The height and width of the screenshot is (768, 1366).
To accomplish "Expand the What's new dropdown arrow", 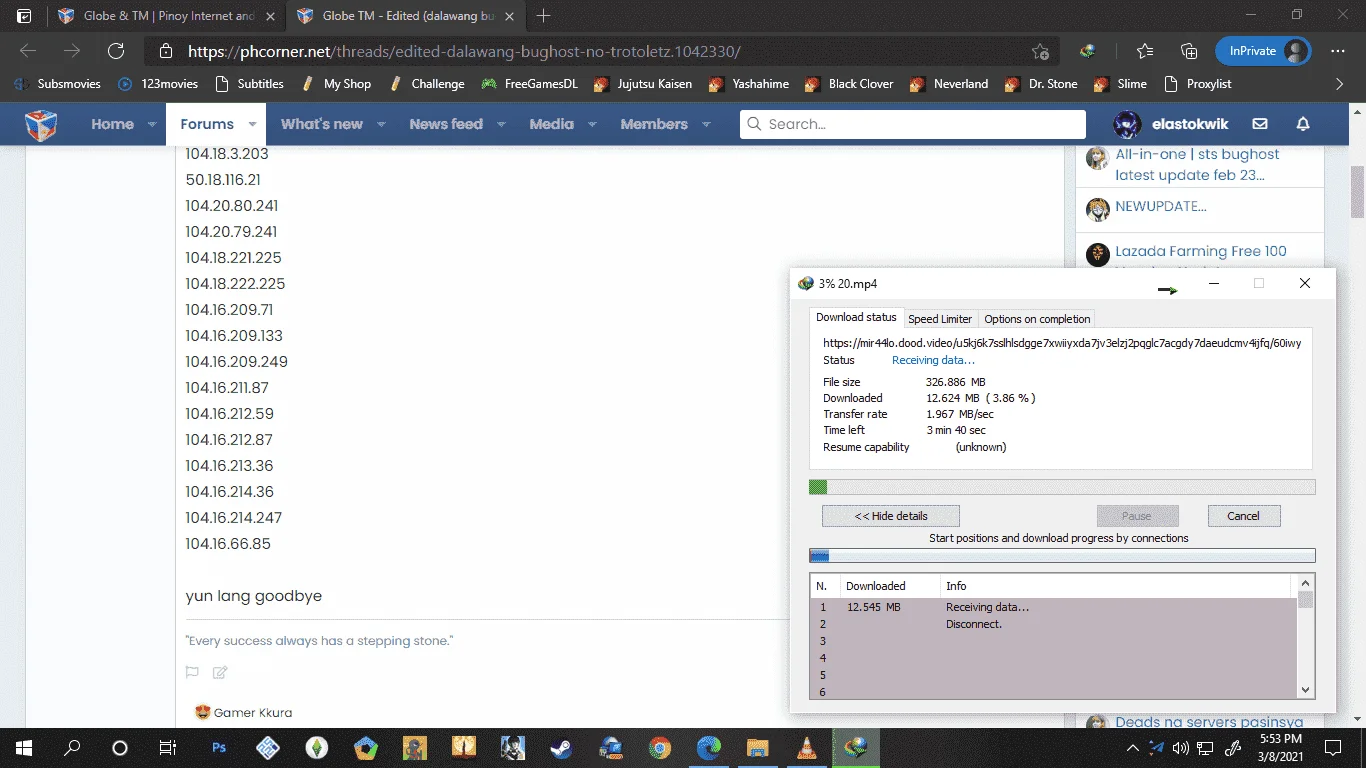I will [x=381, y=124].
